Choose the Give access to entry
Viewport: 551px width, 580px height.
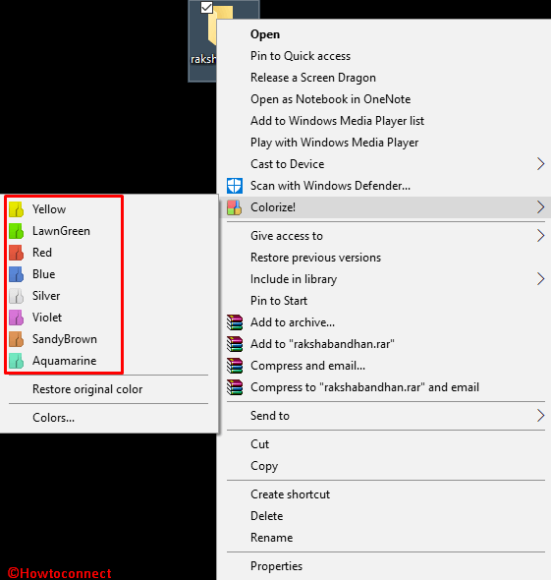pyautogui.click(x=287, y=236)
